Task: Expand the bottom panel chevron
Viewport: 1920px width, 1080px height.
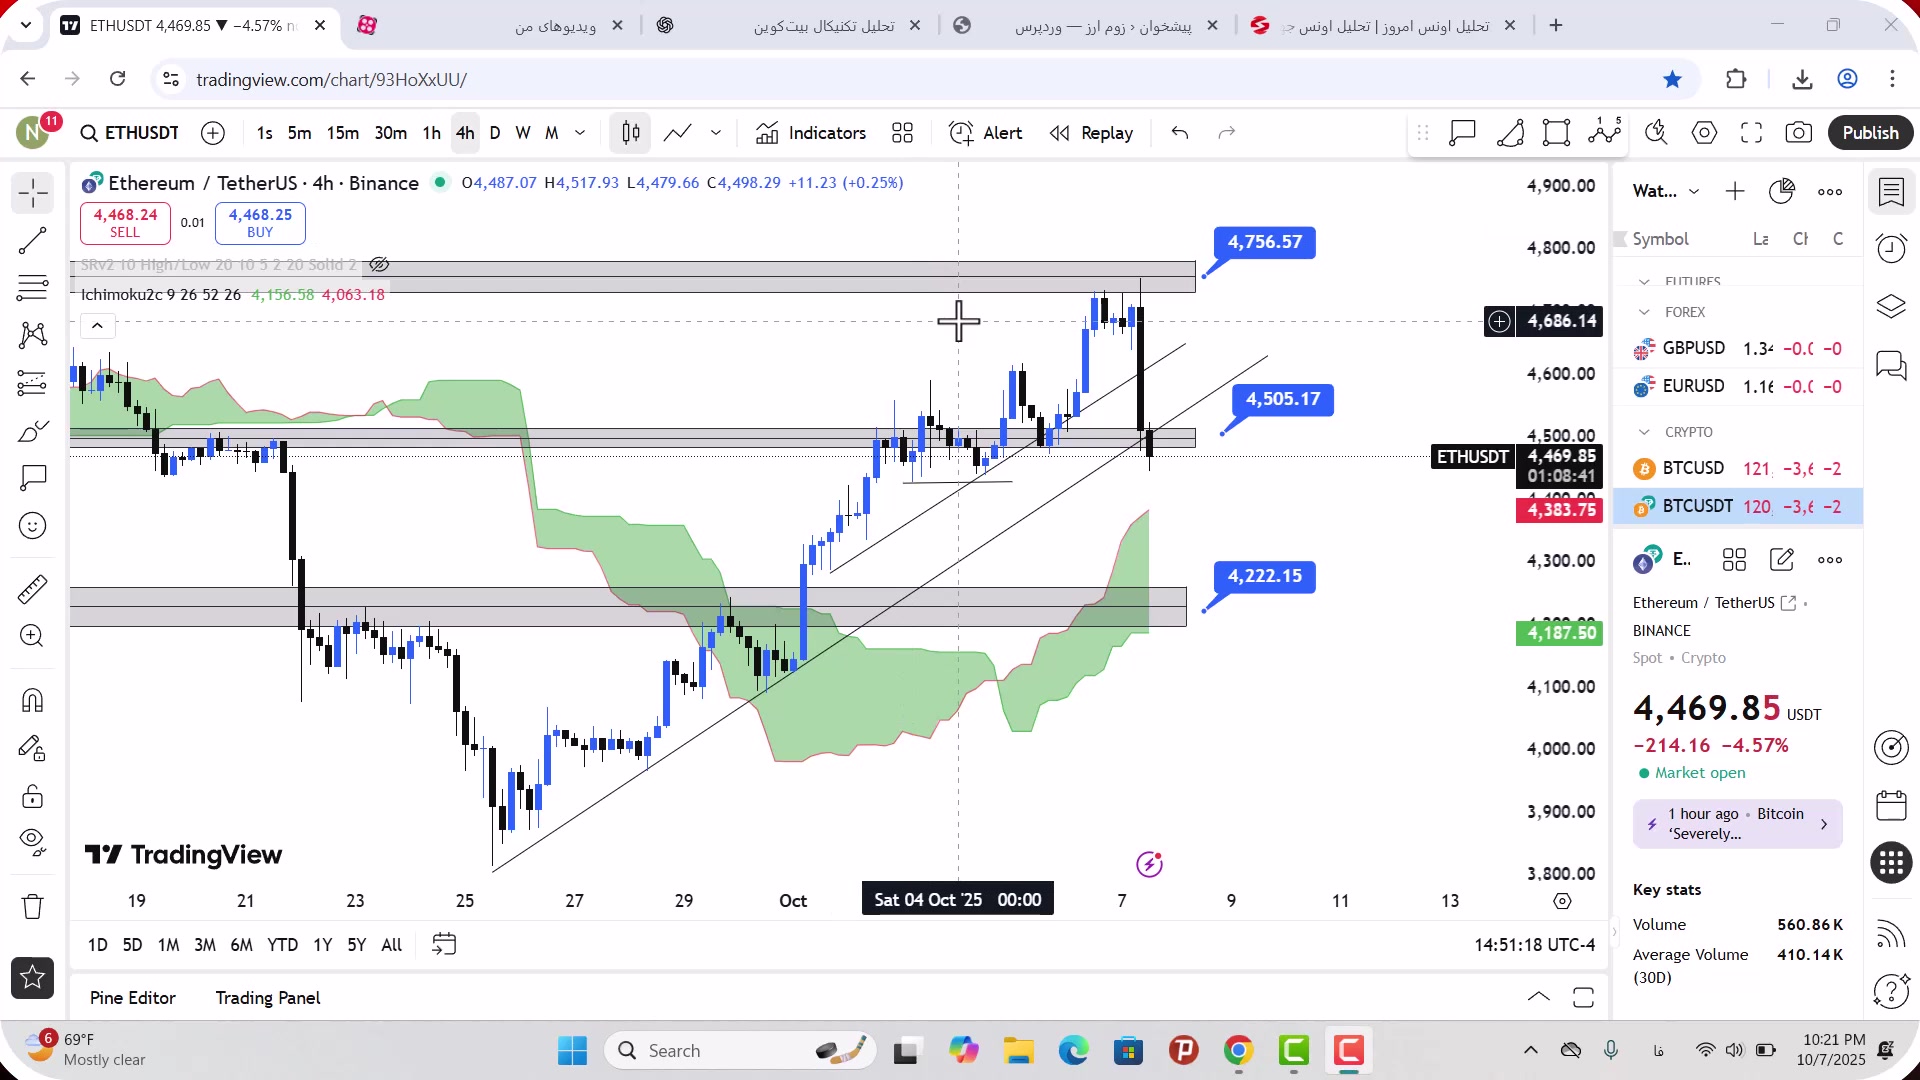Action: 1539,997
